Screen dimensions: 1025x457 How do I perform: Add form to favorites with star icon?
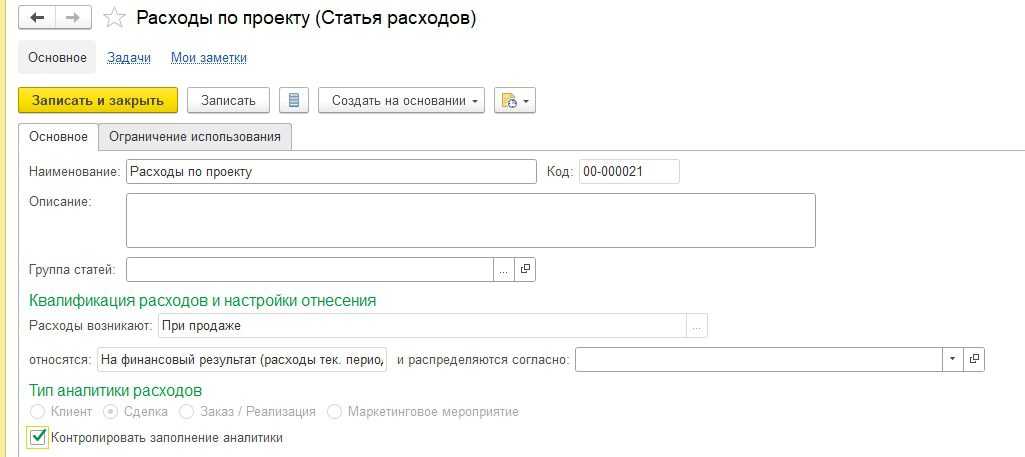click(116, 18)
